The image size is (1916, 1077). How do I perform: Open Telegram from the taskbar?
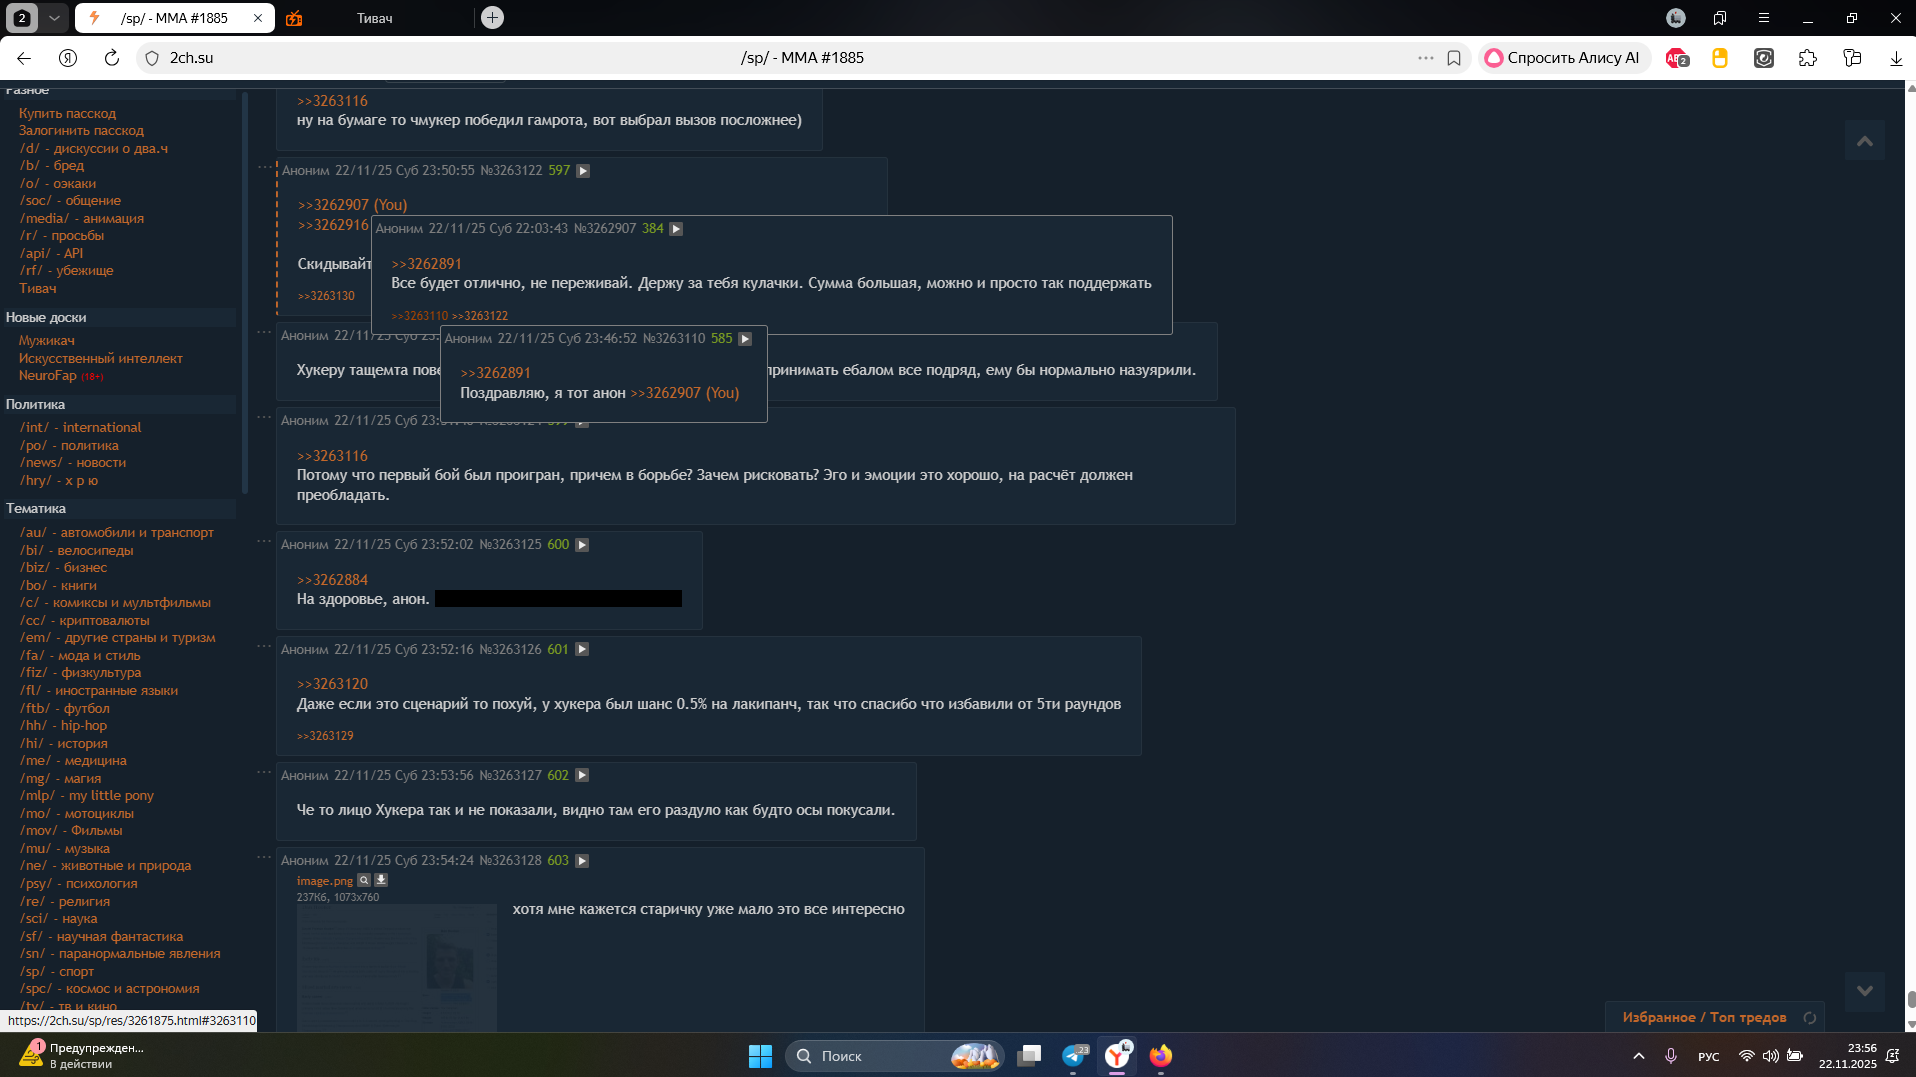1074,1056
